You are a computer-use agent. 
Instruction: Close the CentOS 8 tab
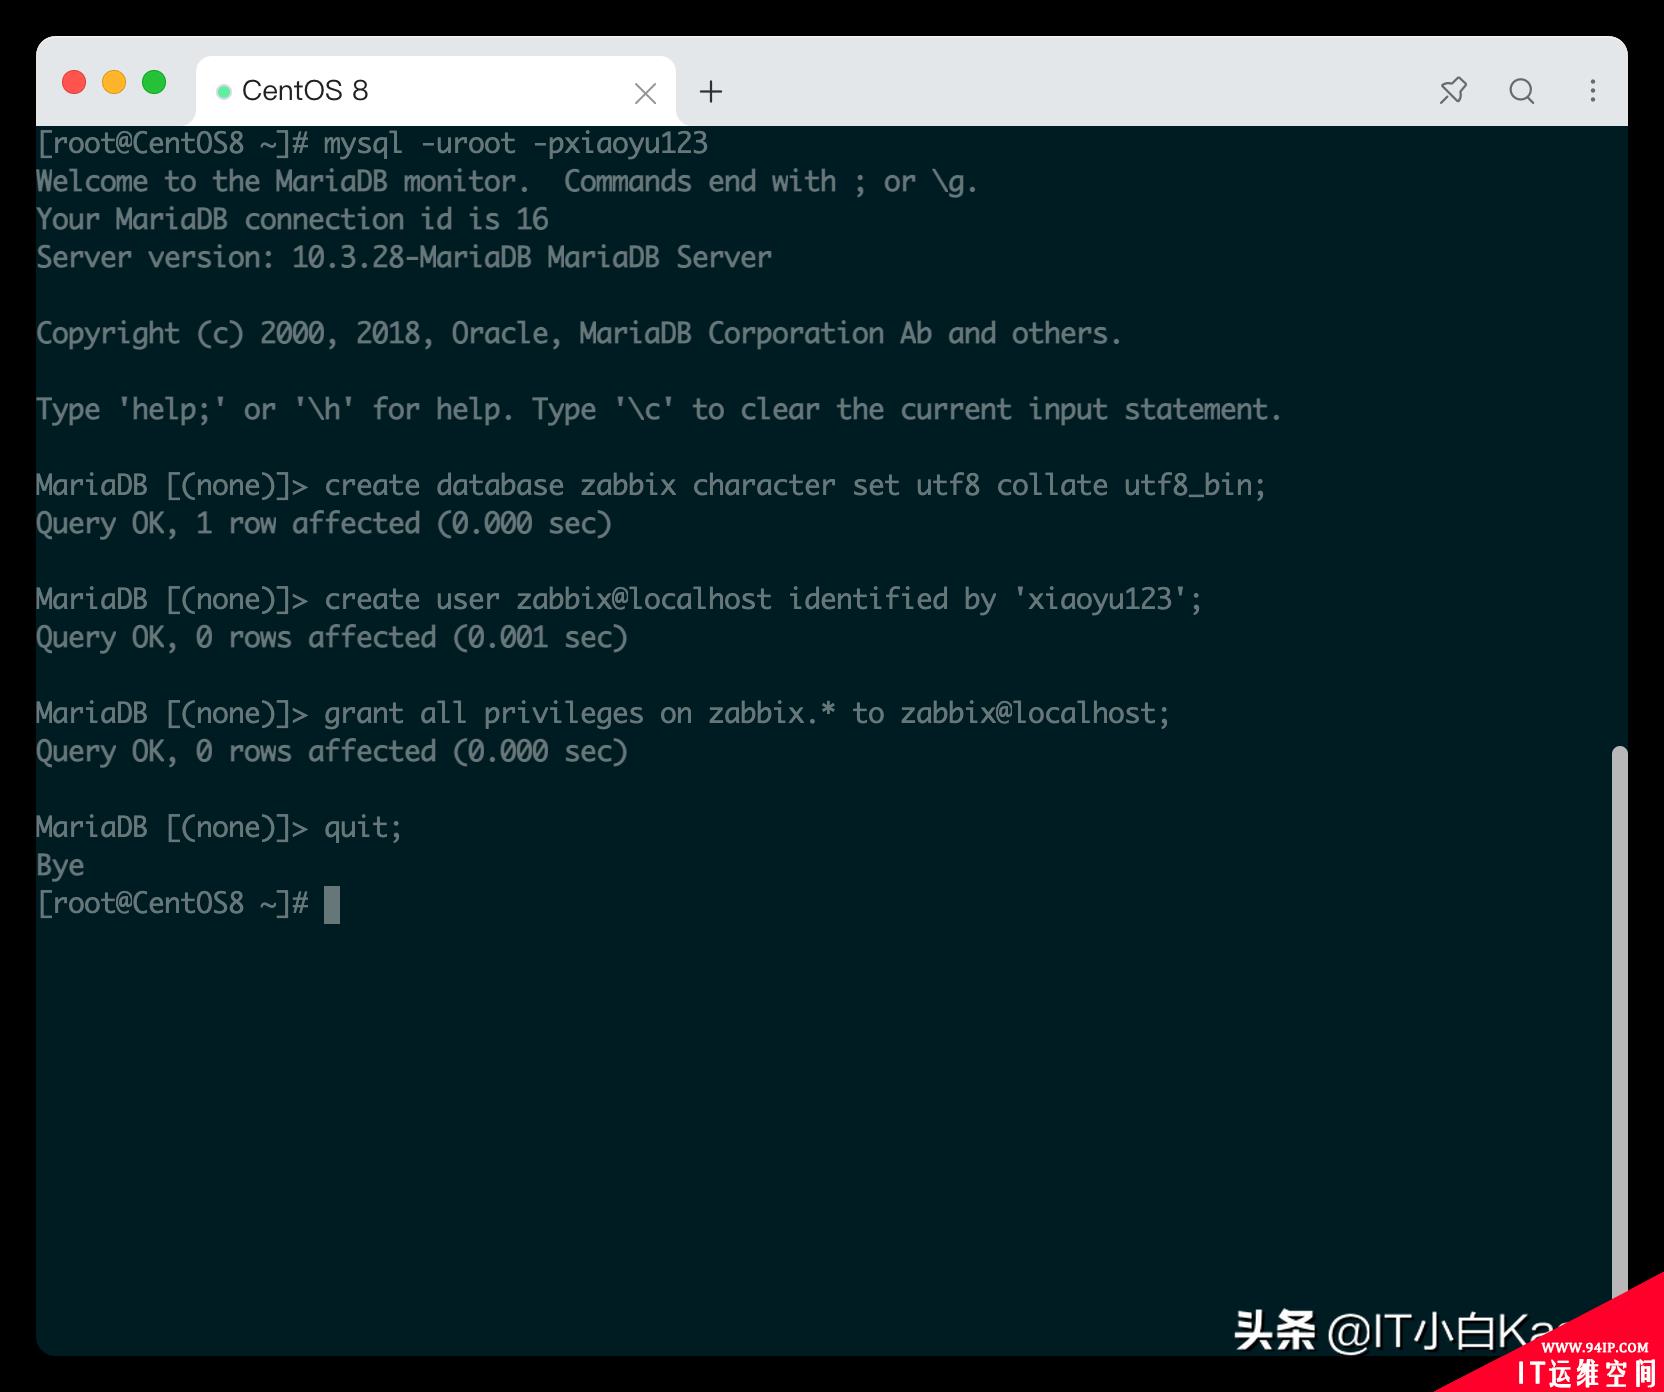coord(645,93)
